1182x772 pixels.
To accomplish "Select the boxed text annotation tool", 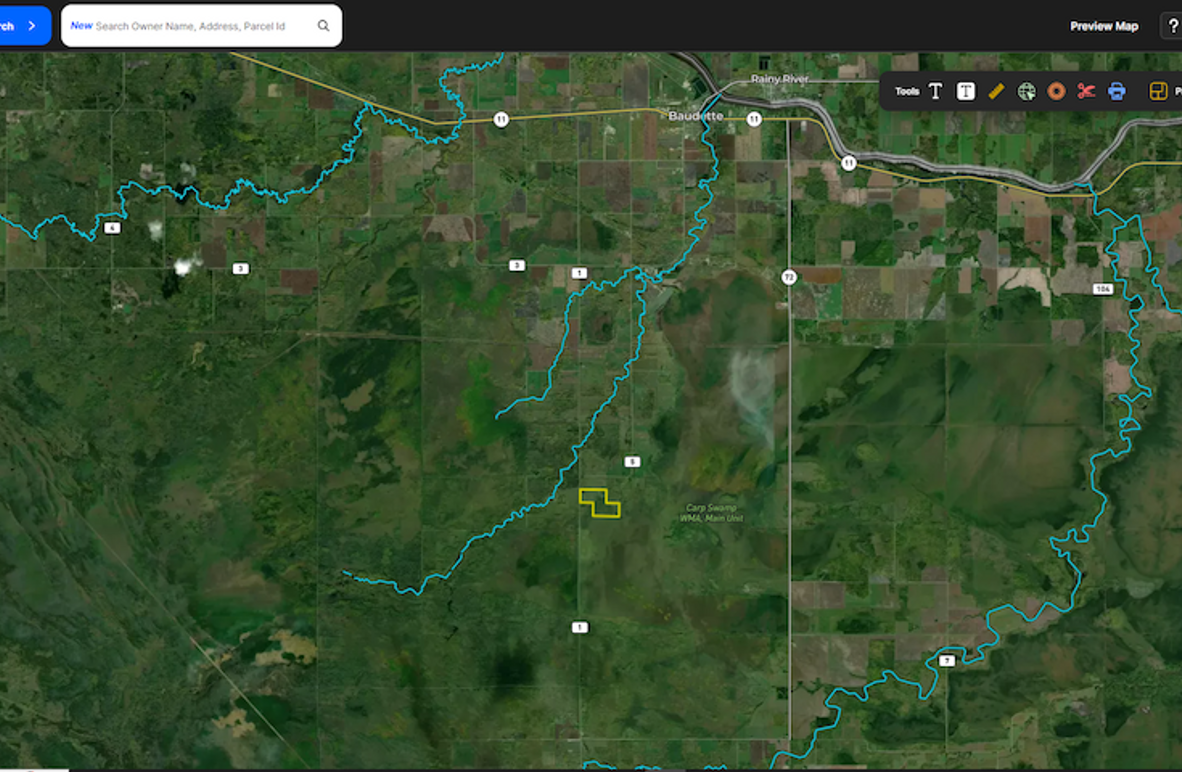I will pos(965,91).
